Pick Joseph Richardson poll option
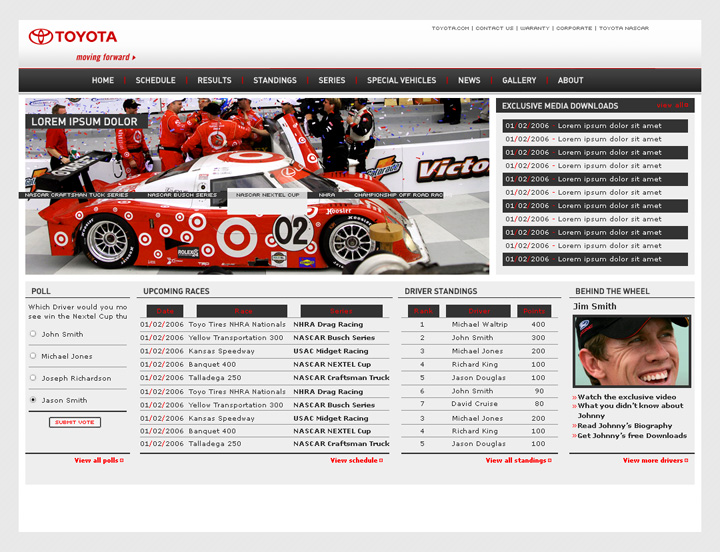720x552 pixels. click(x=33, y=378)
